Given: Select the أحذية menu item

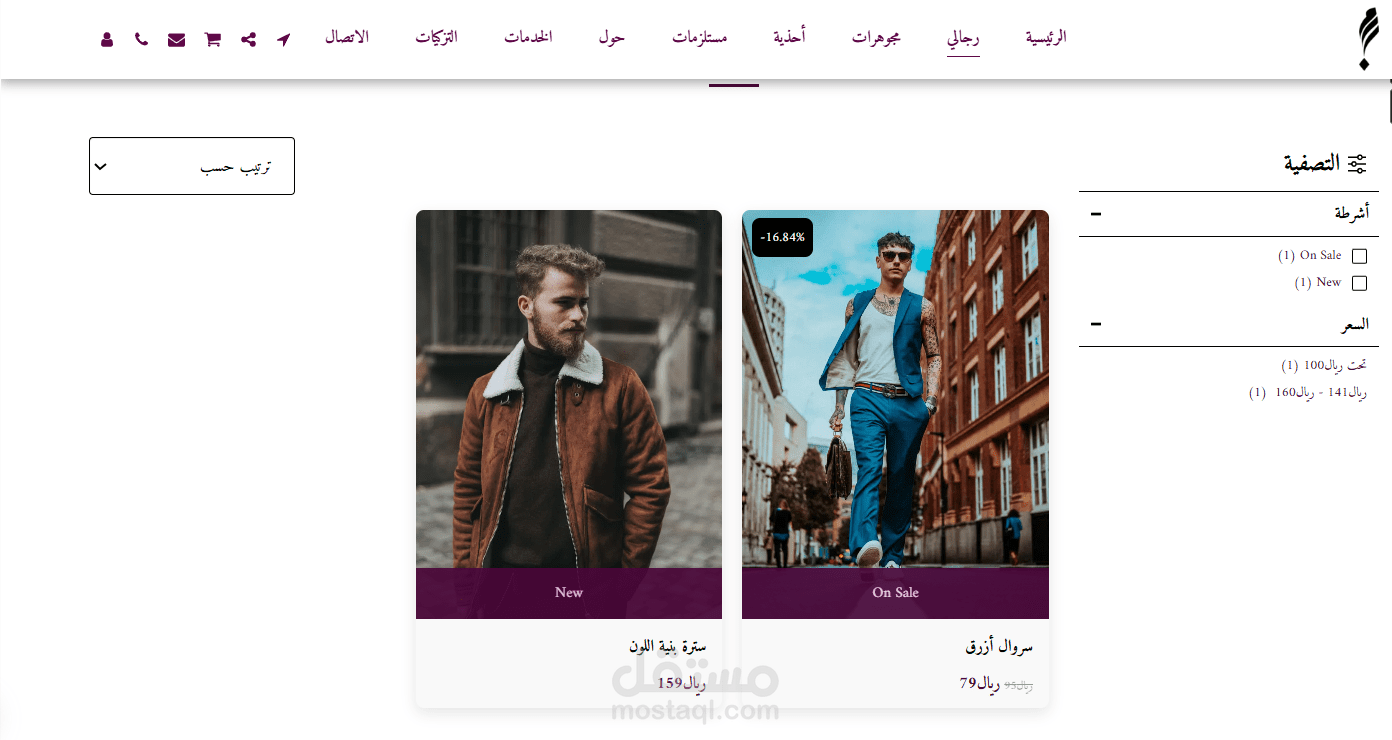Looking at the screenshot, I should click(789, 37).
